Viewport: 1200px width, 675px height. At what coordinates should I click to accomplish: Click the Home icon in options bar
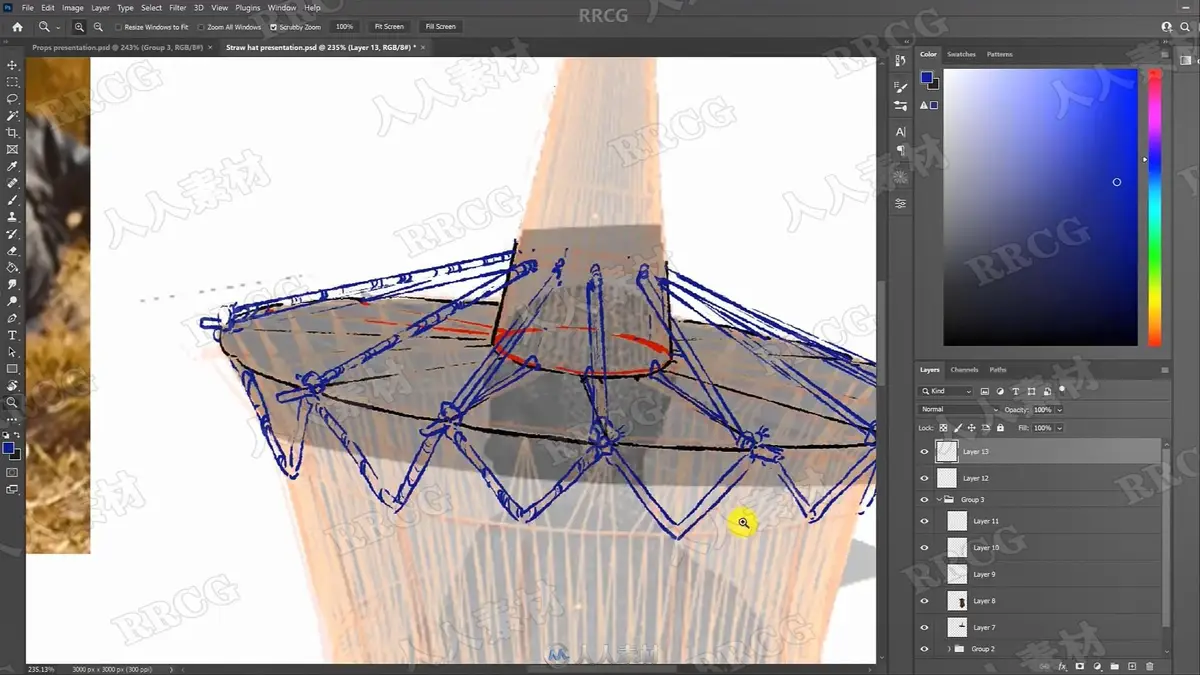click(17, 27)
